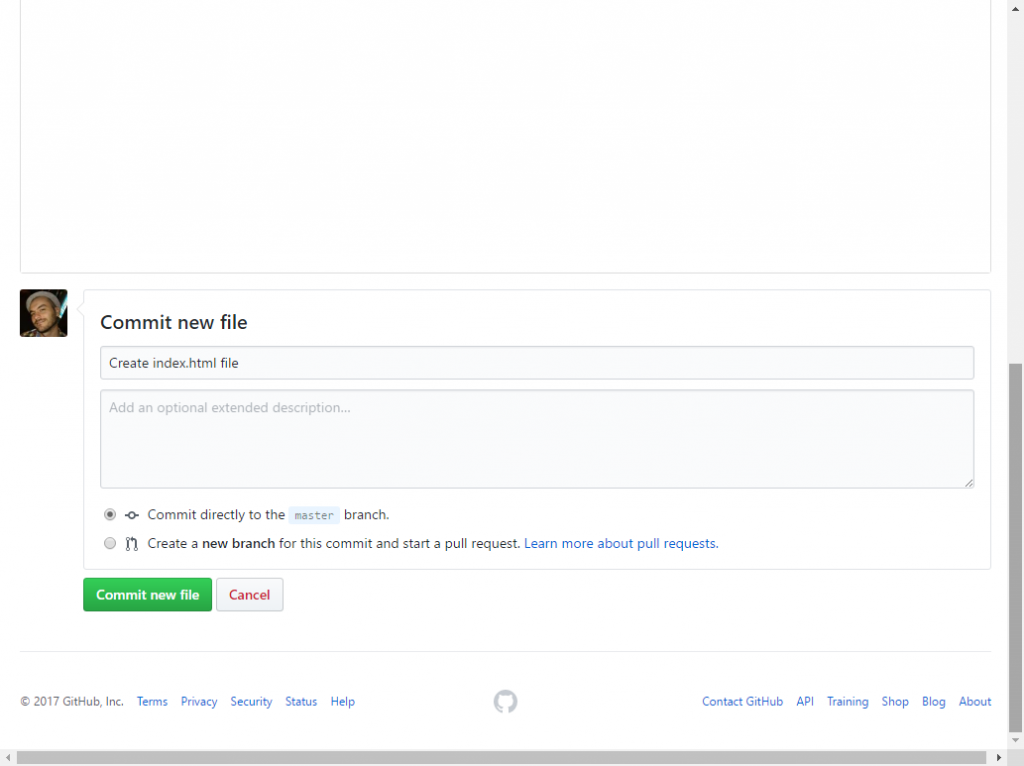Image resolution: width=1024 pixels, height=766 pixels.
Task: Click the GitHub Octocat logo in footer
Action: [505, 701]
